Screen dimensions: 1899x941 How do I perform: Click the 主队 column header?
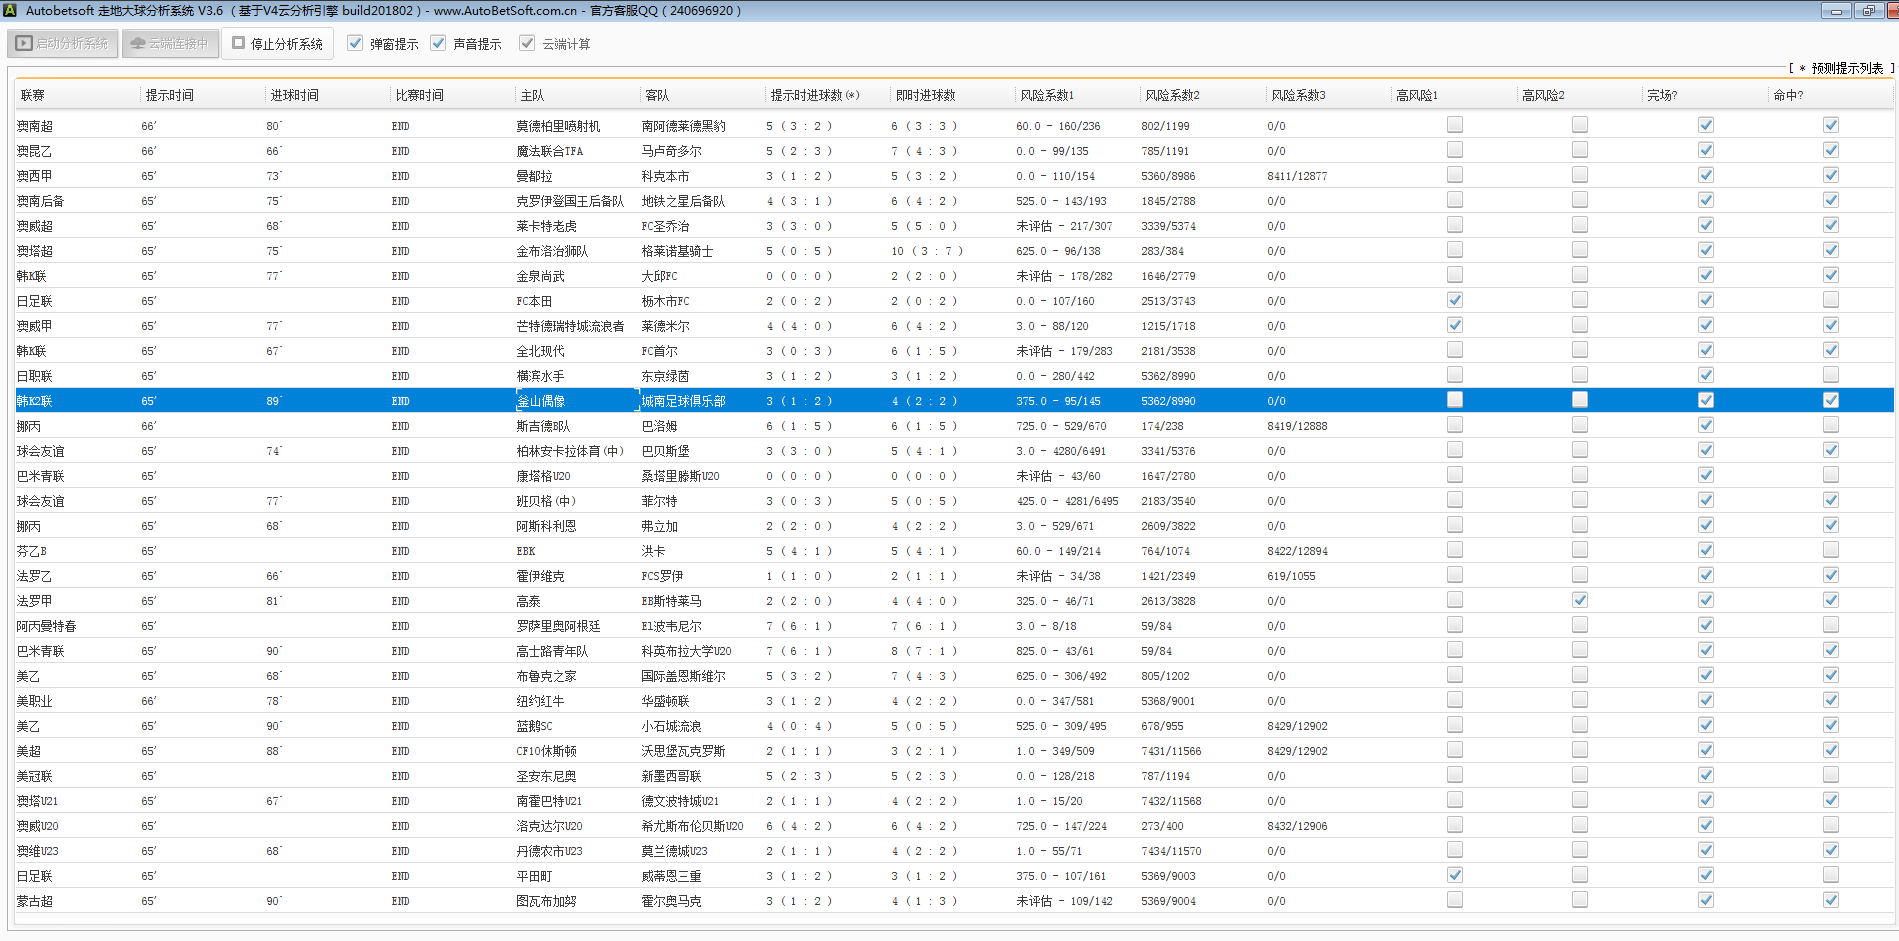click(532, 96)
